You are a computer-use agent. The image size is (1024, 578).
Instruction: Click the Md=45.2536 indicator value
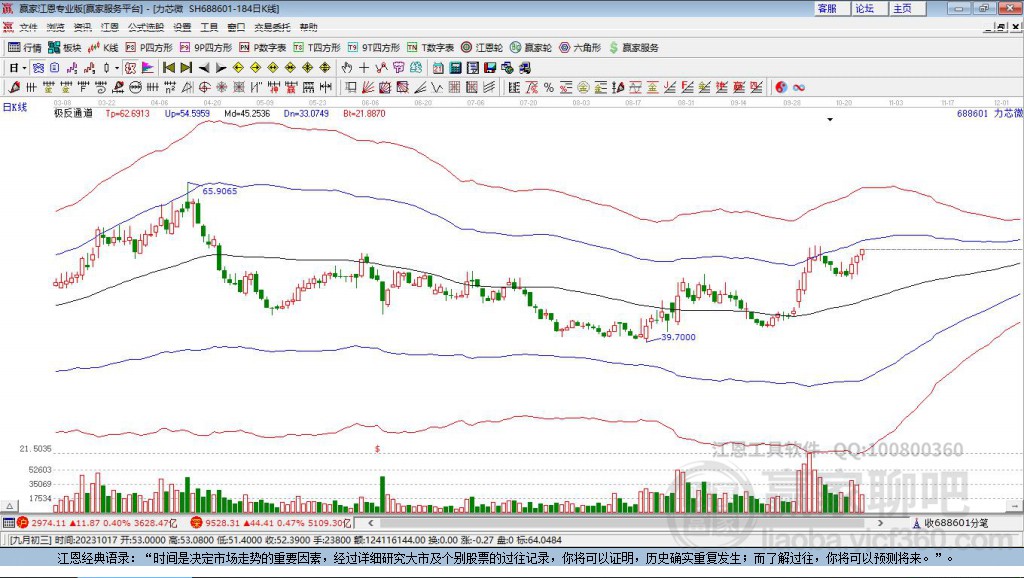[247, 113]
